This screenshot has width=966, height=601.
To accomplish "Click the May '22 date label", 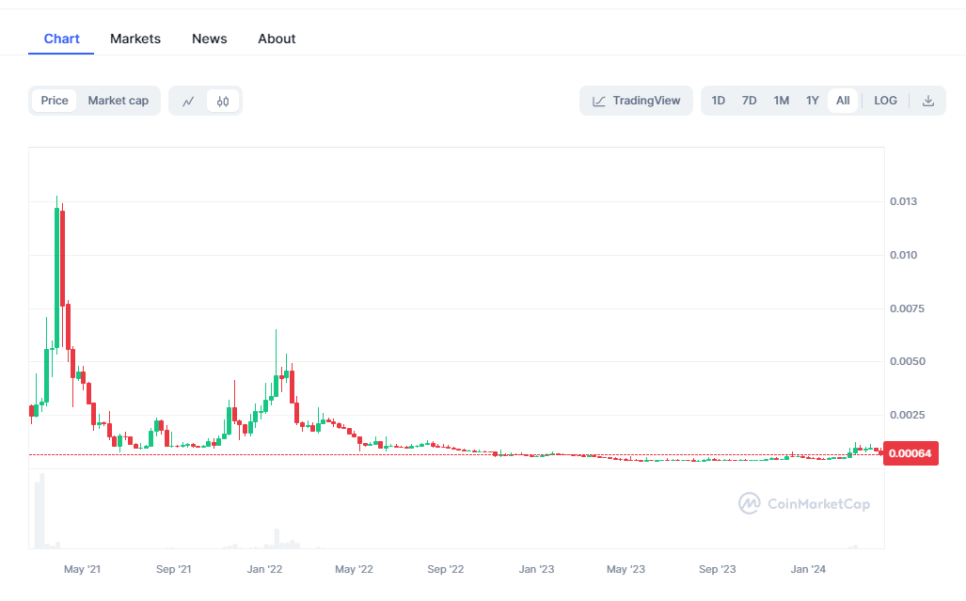I will click(354, 569).
